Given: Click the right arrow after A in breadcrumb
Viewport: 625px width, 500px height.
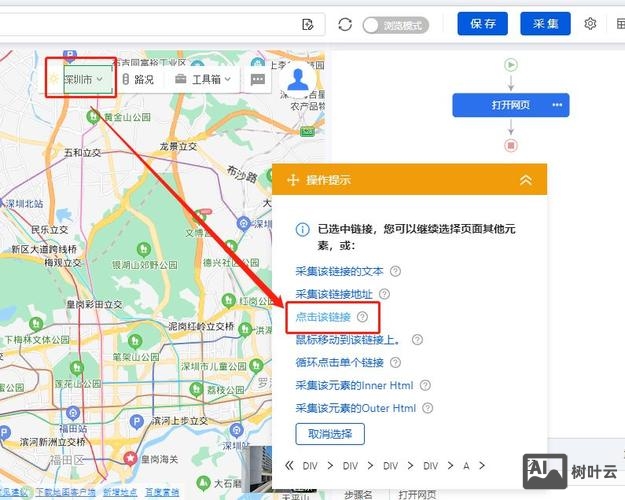Looking at the screenshot, I should (x=482, y=465).
